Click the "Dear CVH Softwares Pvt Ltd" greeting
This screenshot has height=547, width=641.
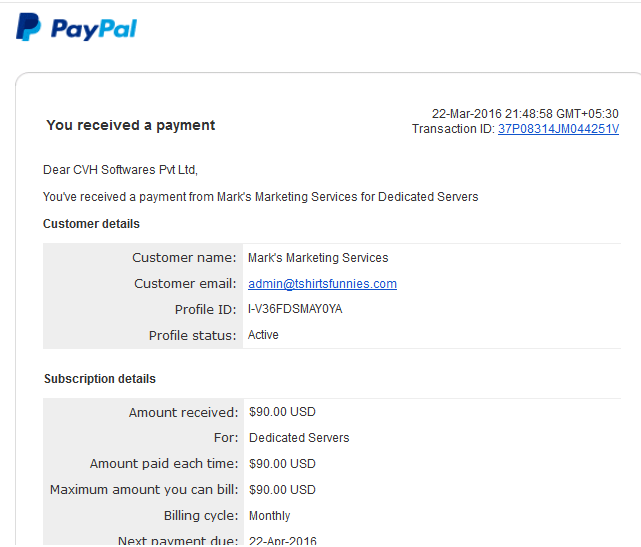click(114, 170)
